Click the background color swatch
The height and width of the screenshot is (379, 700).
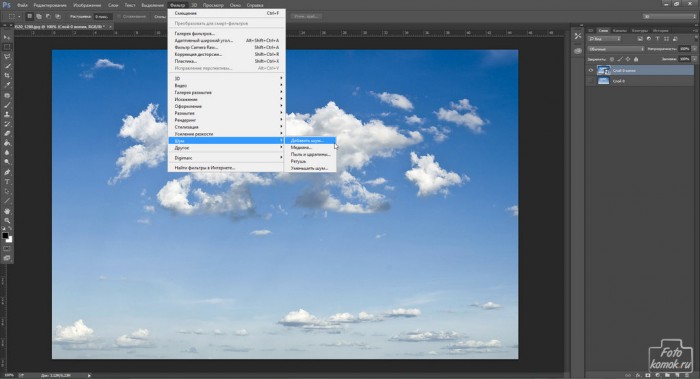pyautogui.click(x=9, y=239)
